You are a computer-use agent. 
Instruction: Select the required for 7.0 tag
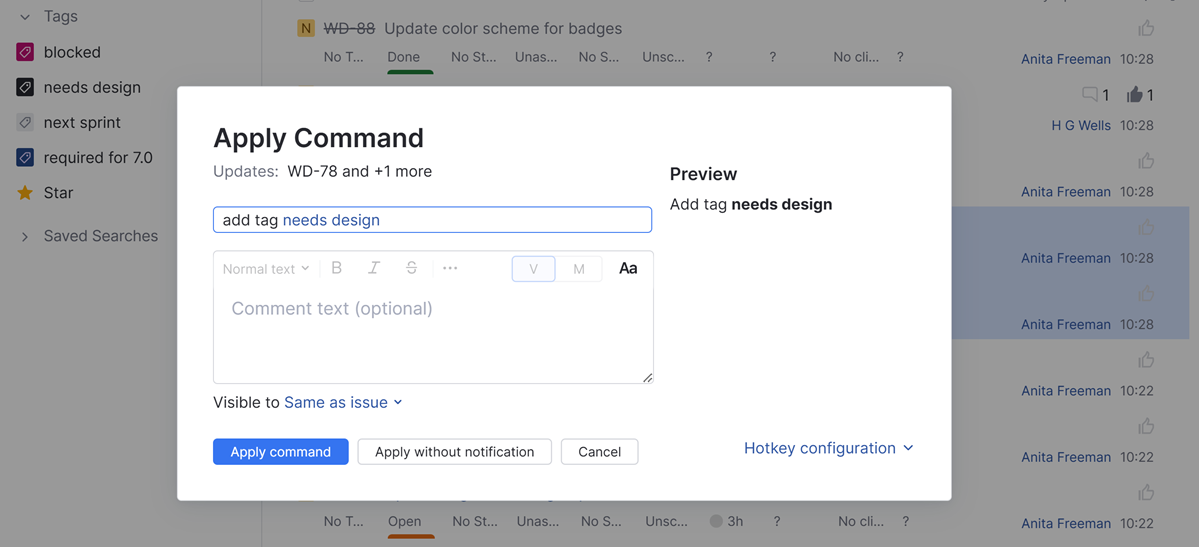coord(98,157)
